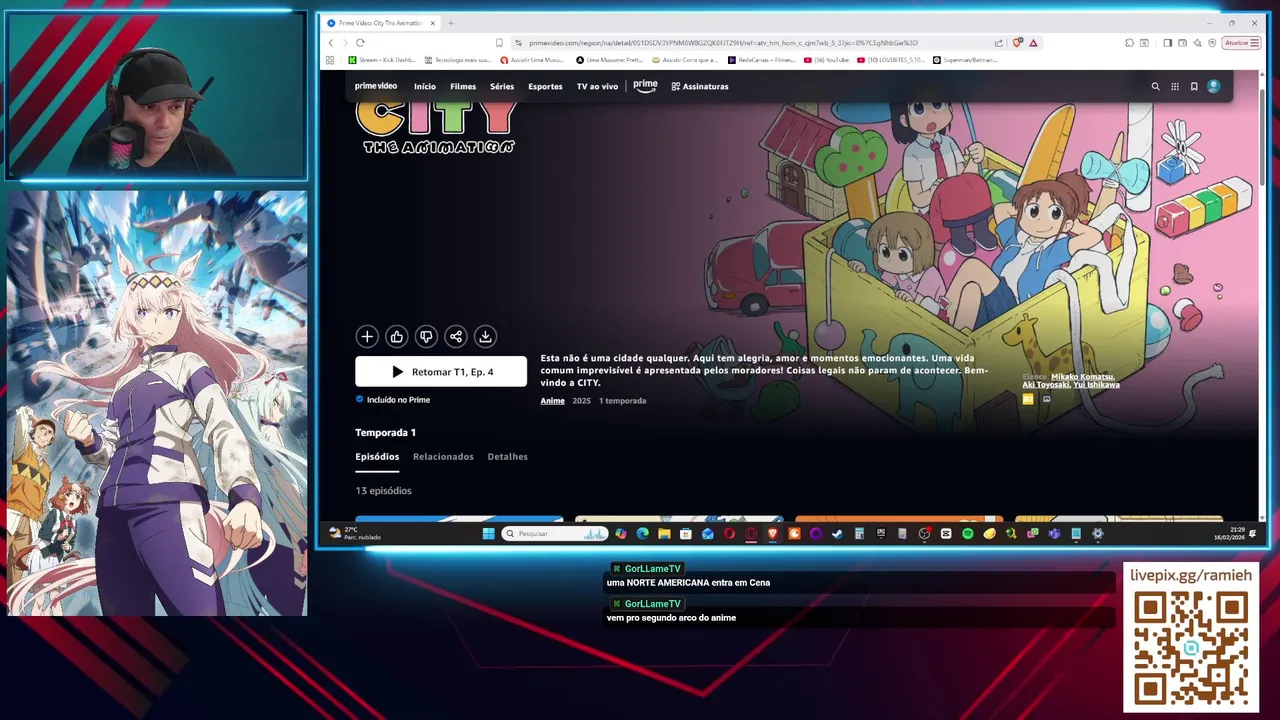1280x720 pixels.
Task: Open the TV ao vivo navigation item
Action: [597, 87]
